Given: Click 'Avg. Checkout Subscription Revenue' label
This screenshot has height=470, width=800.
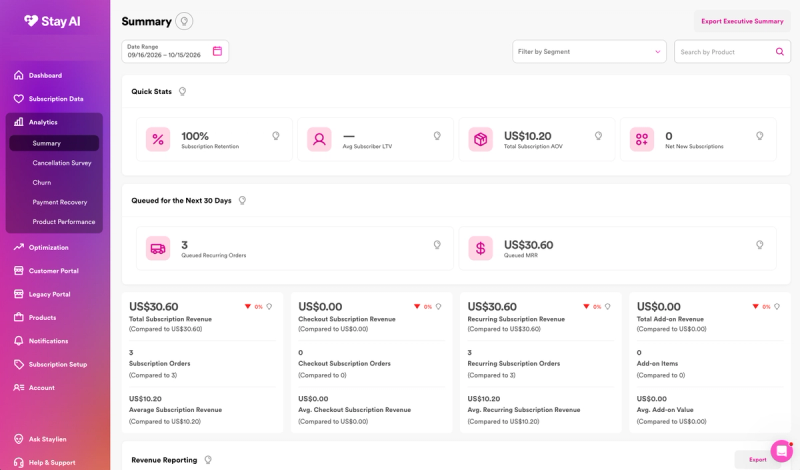Looking at the screenshot, I should tap(355, 410).
